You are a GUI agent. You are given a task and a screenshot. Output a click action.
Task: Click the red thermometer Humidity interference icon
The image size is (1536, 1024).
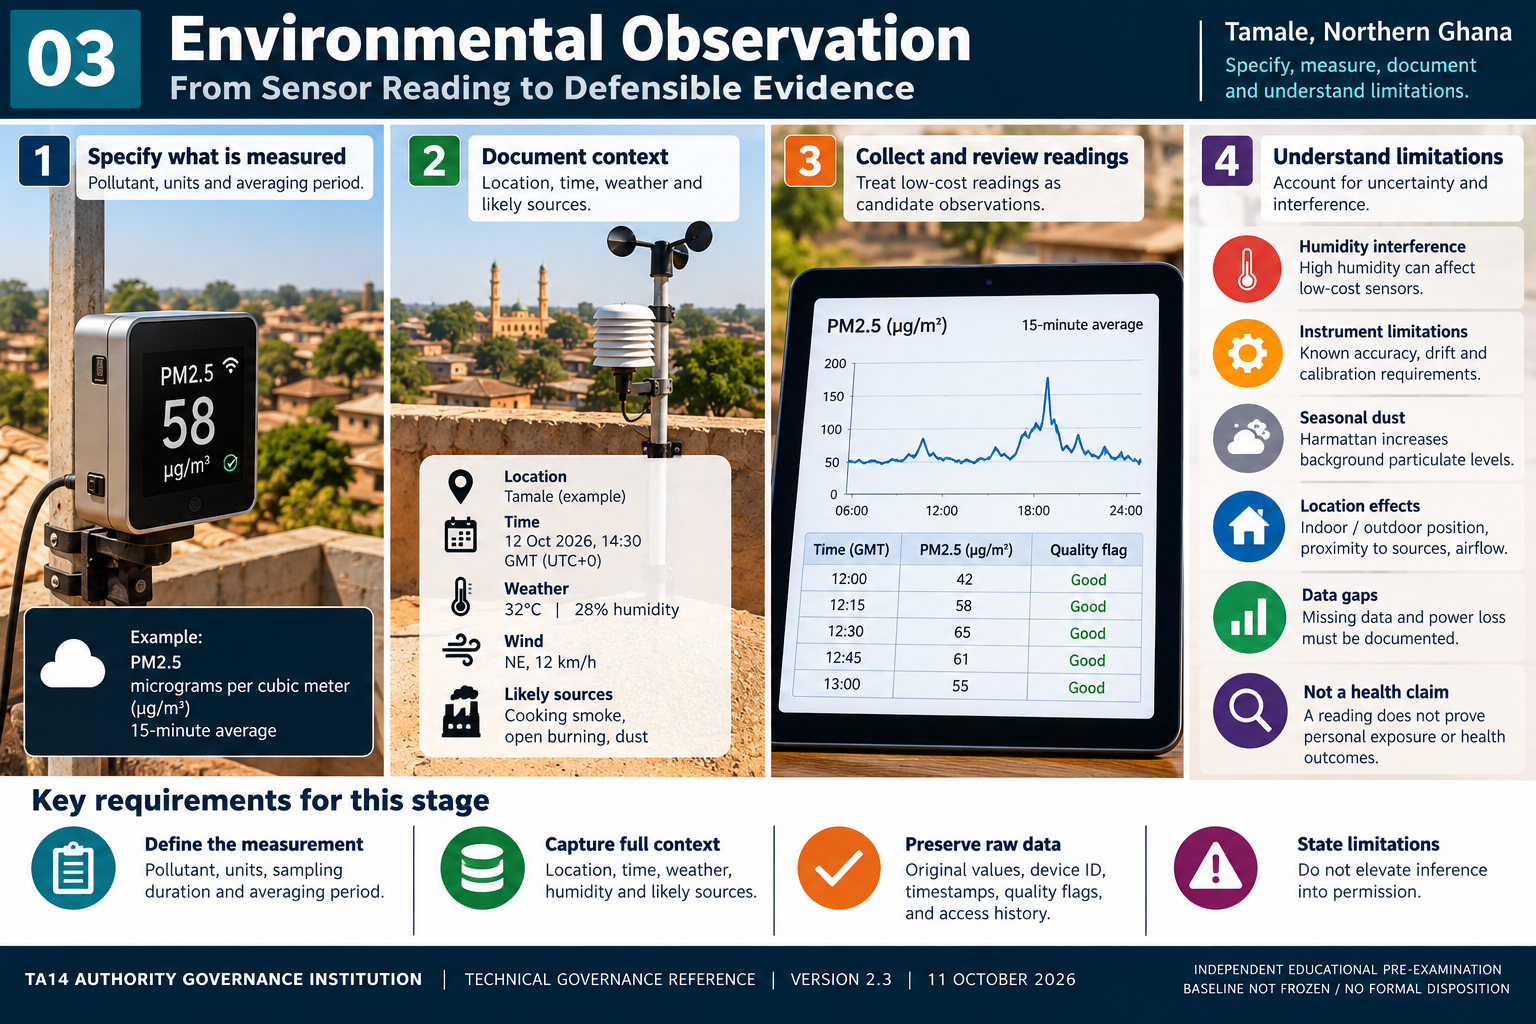(1247, 269)
